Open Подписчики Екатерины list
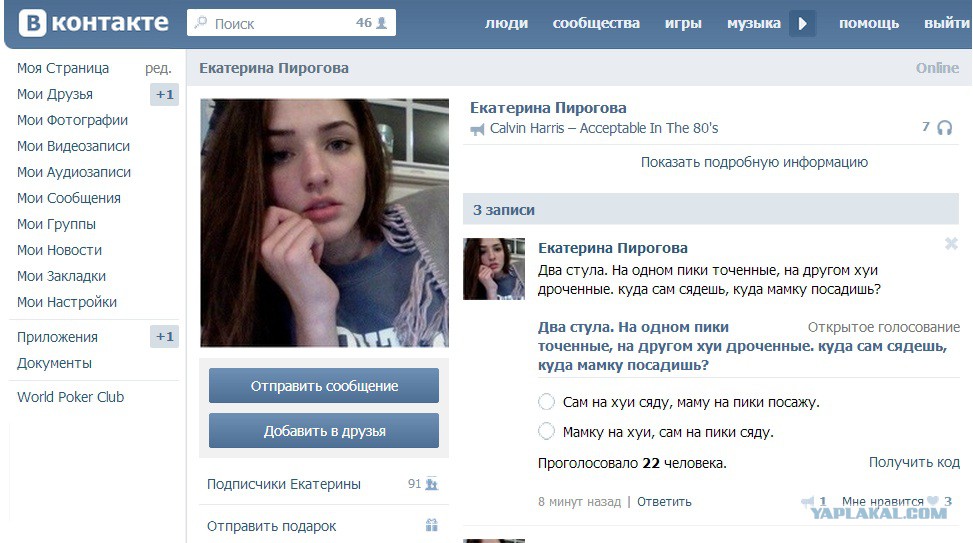This screenshot has width=973, height=543. (284, 484)
